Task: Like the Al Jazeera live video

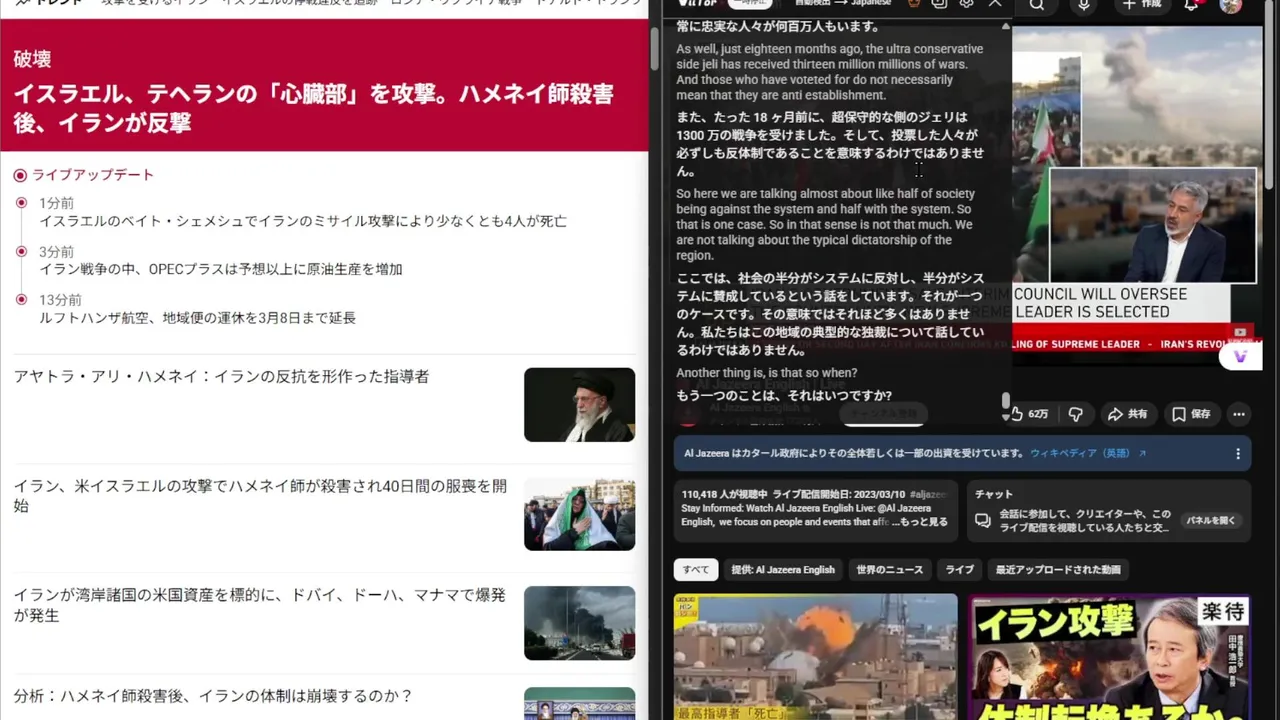Action: click(x=1029, y=414)
